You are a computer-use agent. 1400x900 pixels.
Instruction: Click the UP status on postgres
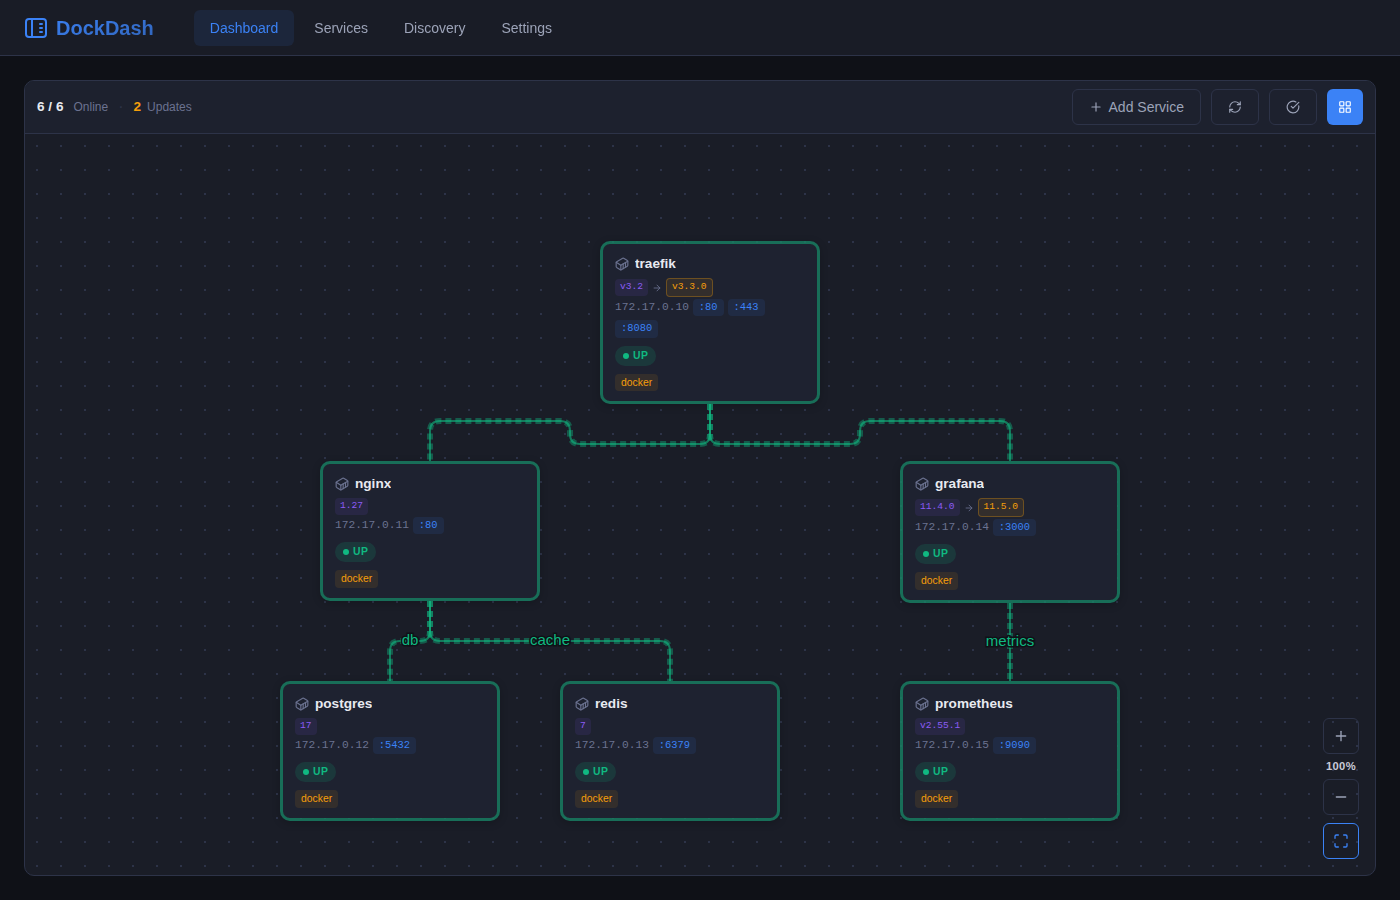tap(315, 772)
